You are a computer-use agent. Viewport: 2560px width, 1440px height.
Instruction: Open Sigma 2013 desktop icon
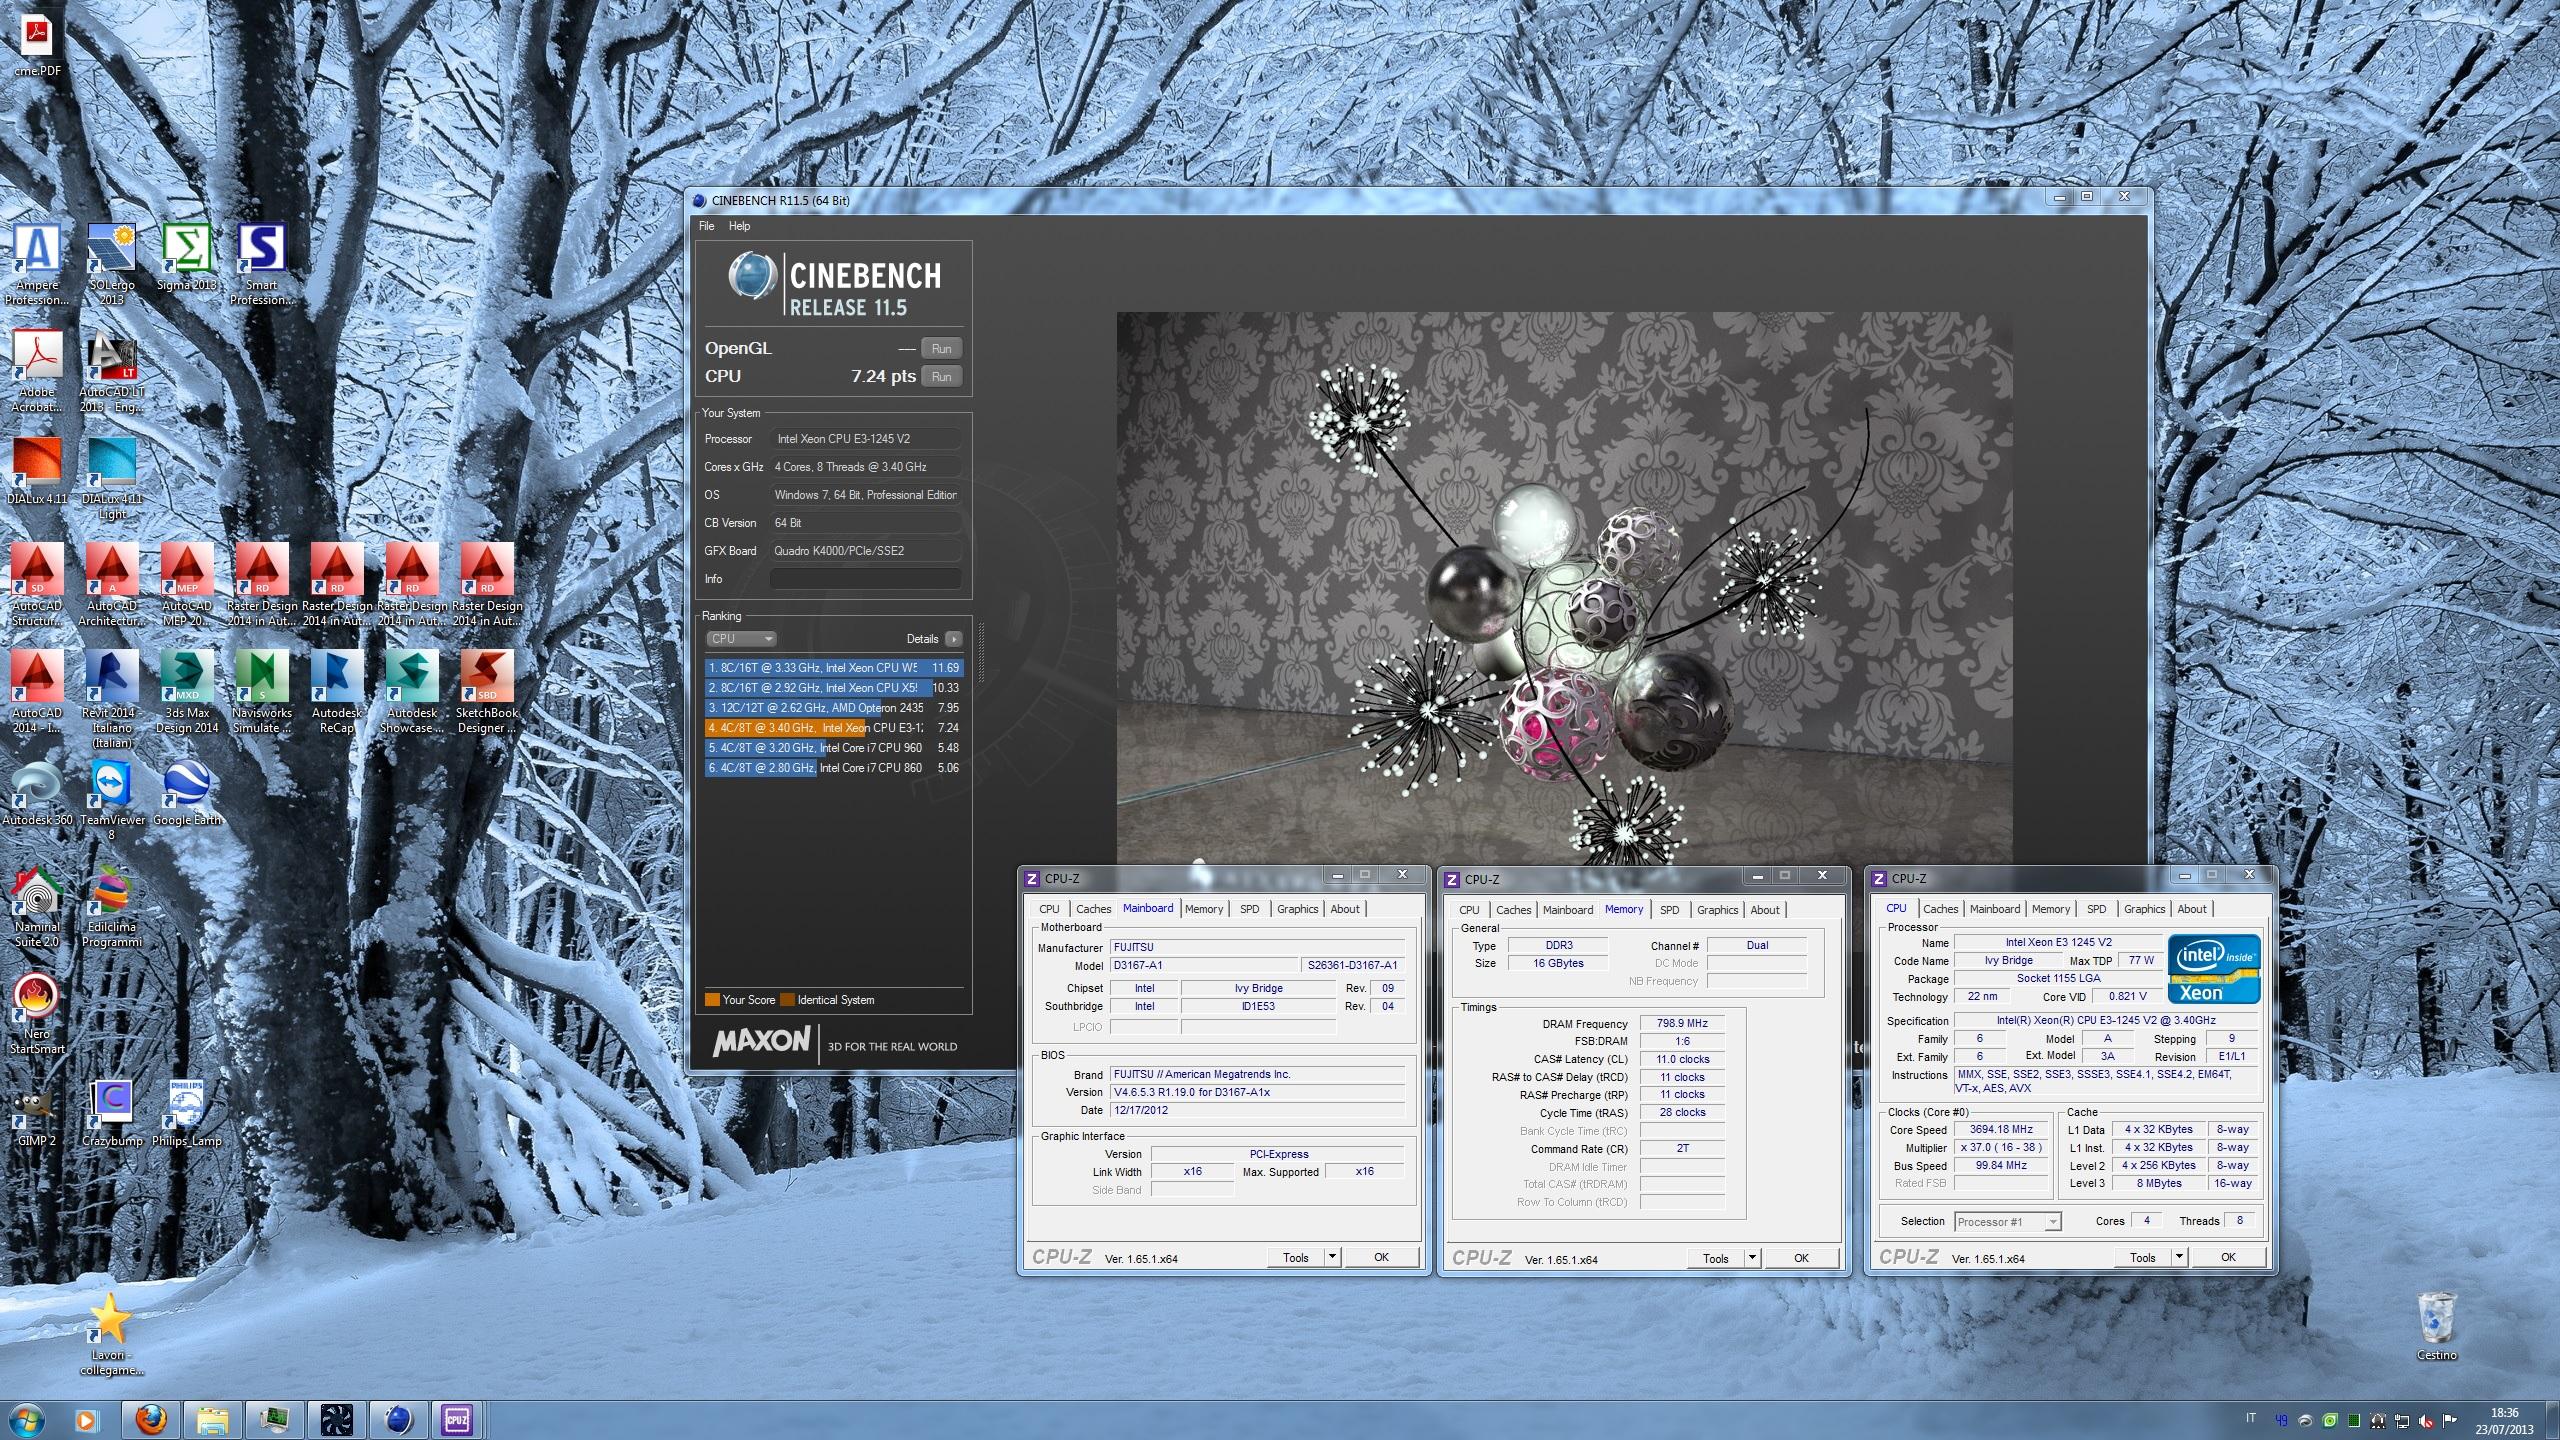(x=187, y=257)
